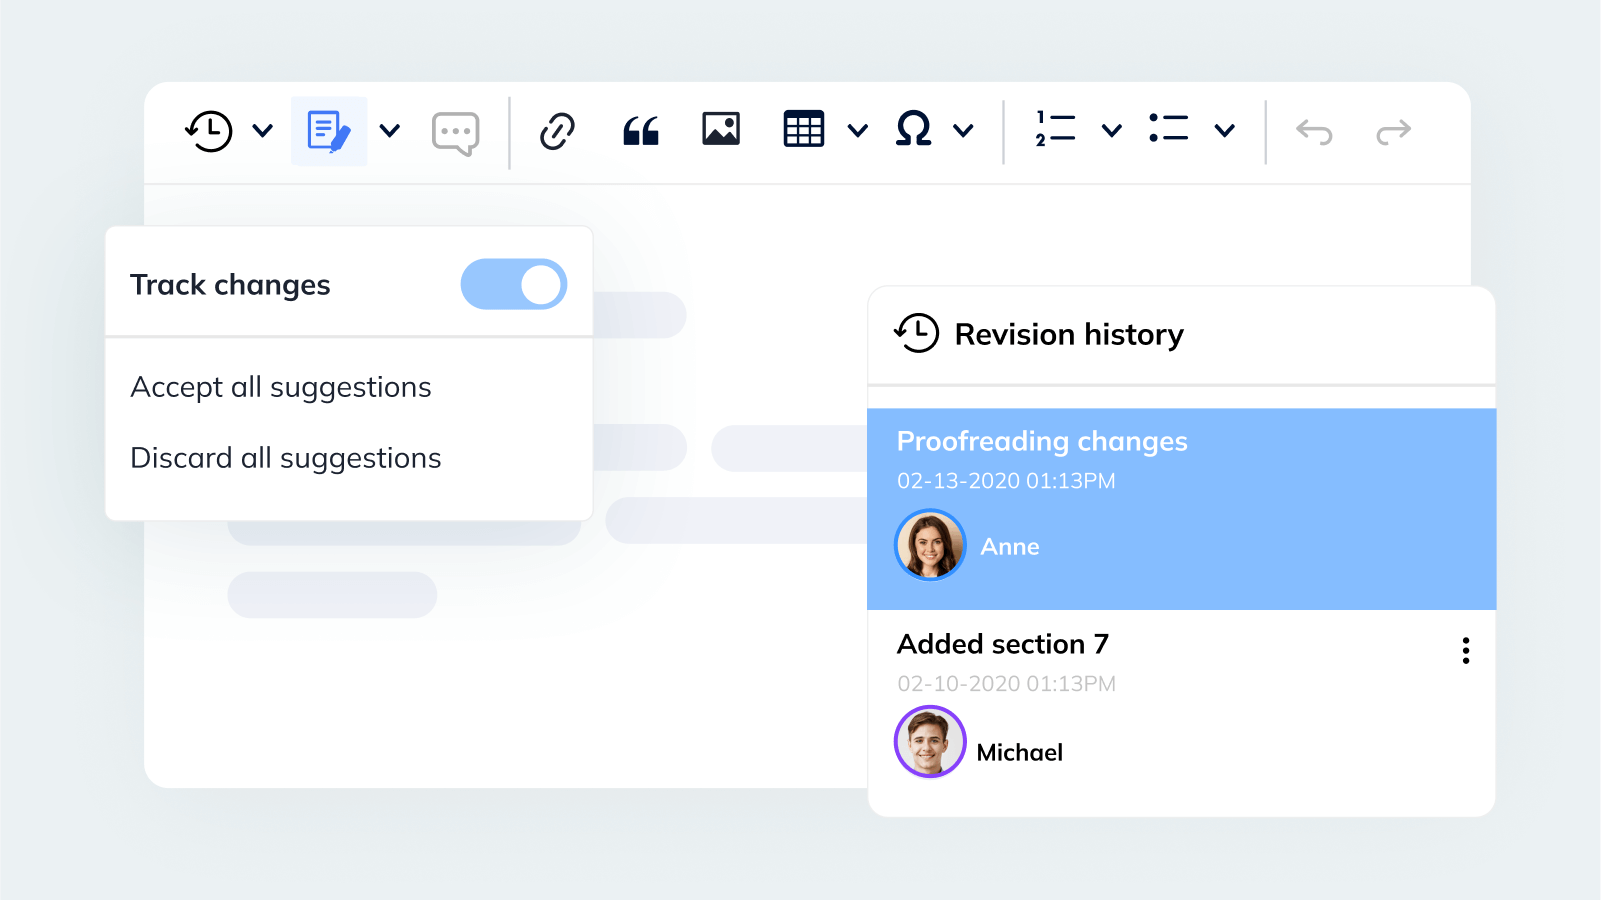The height and width of the screenshot is (900, 1601).
Task: Click Anne's avatar photo
Action: click(x=930, y=545)
